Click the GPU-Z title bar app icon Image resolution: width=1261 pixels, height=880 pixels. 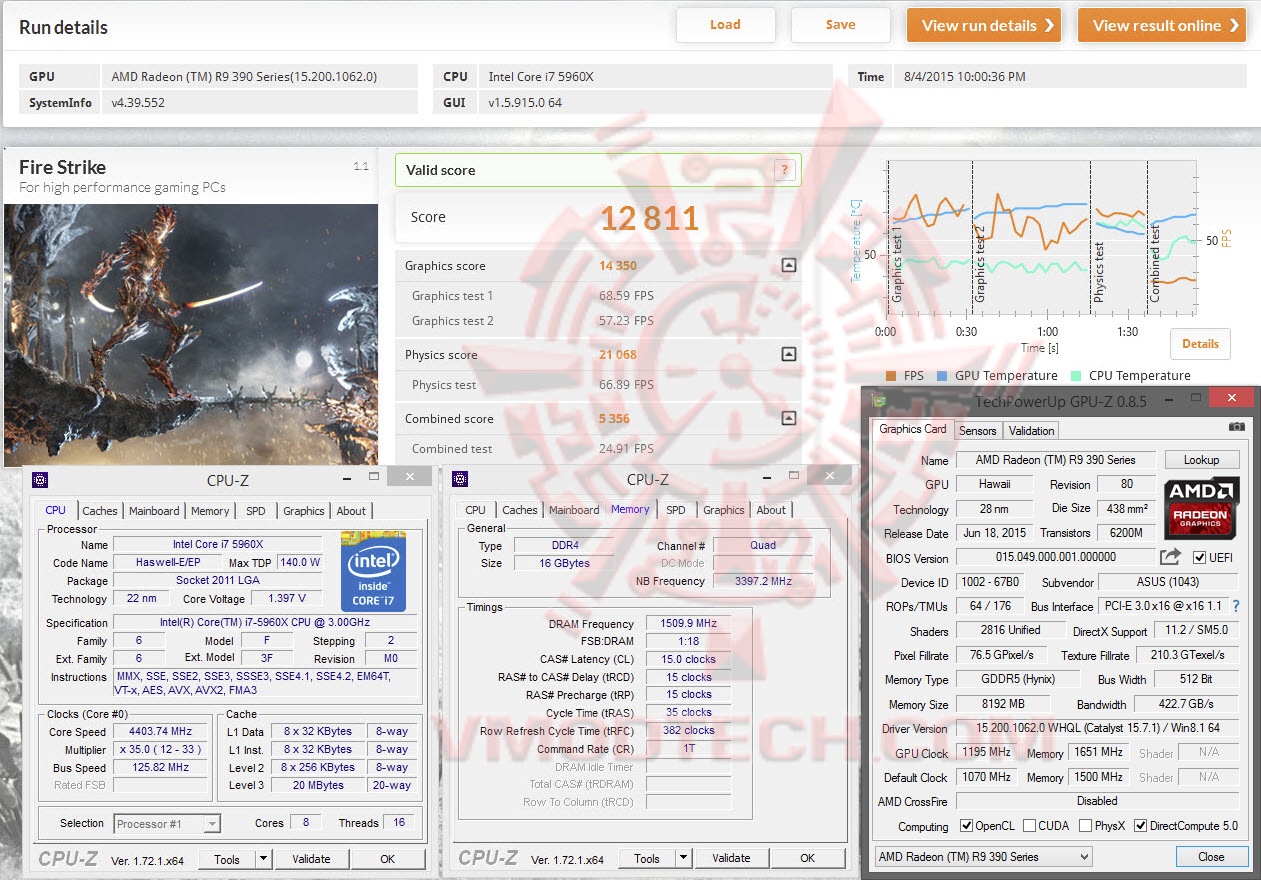click(x=879, y=401)
